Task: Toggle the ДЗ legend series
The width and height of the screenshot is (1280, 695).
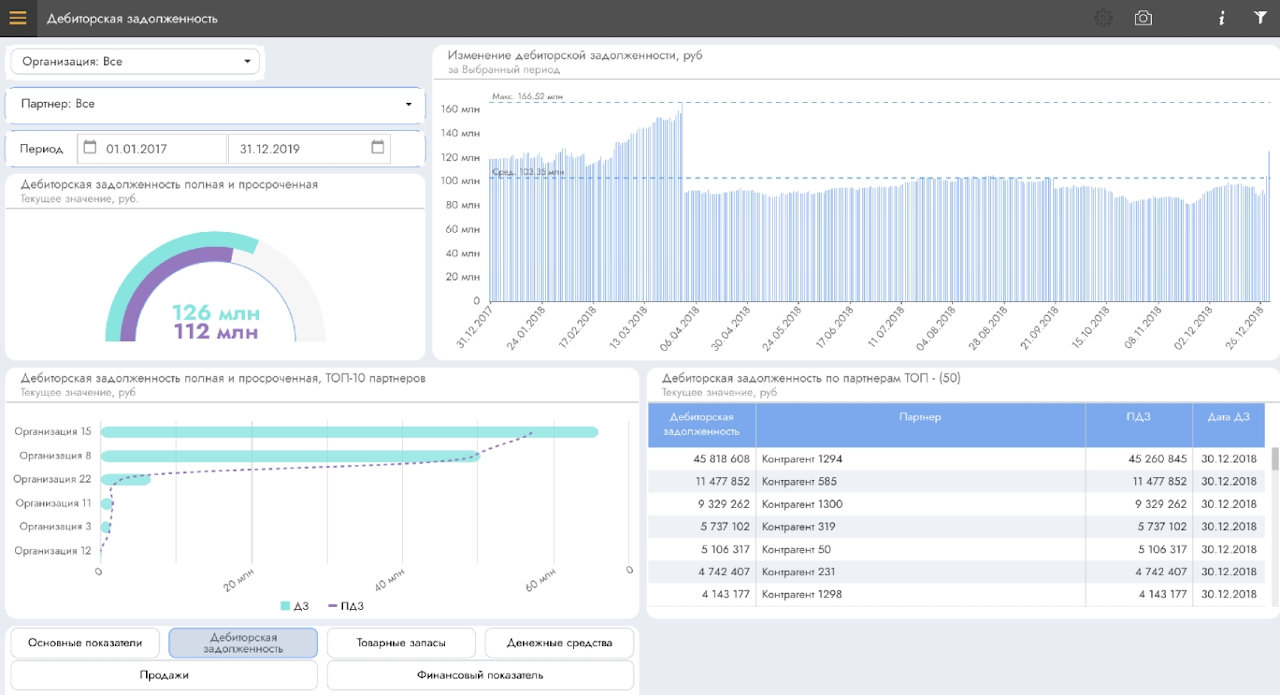Action: pos(294,606)
